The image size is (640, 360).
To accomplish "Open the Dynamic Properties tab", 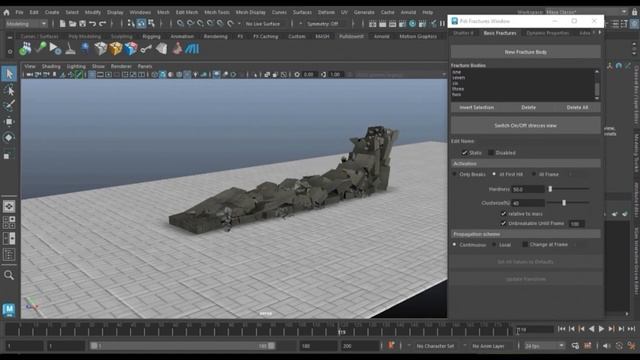I will point(547,33).
